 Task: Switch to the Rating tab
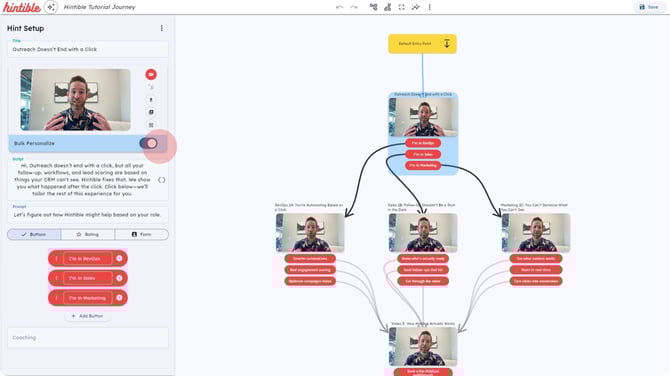(x=88, y=235)
